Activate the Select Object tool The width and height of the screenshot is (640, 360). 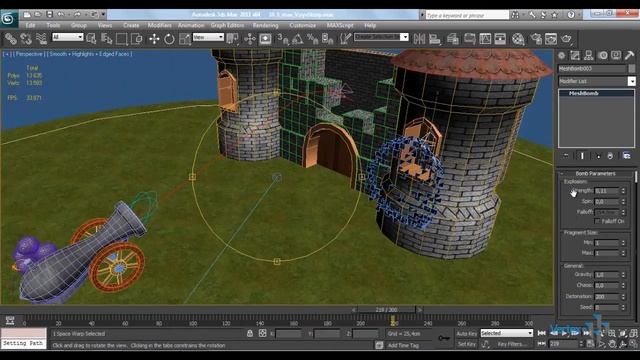[x=91, y=39]
